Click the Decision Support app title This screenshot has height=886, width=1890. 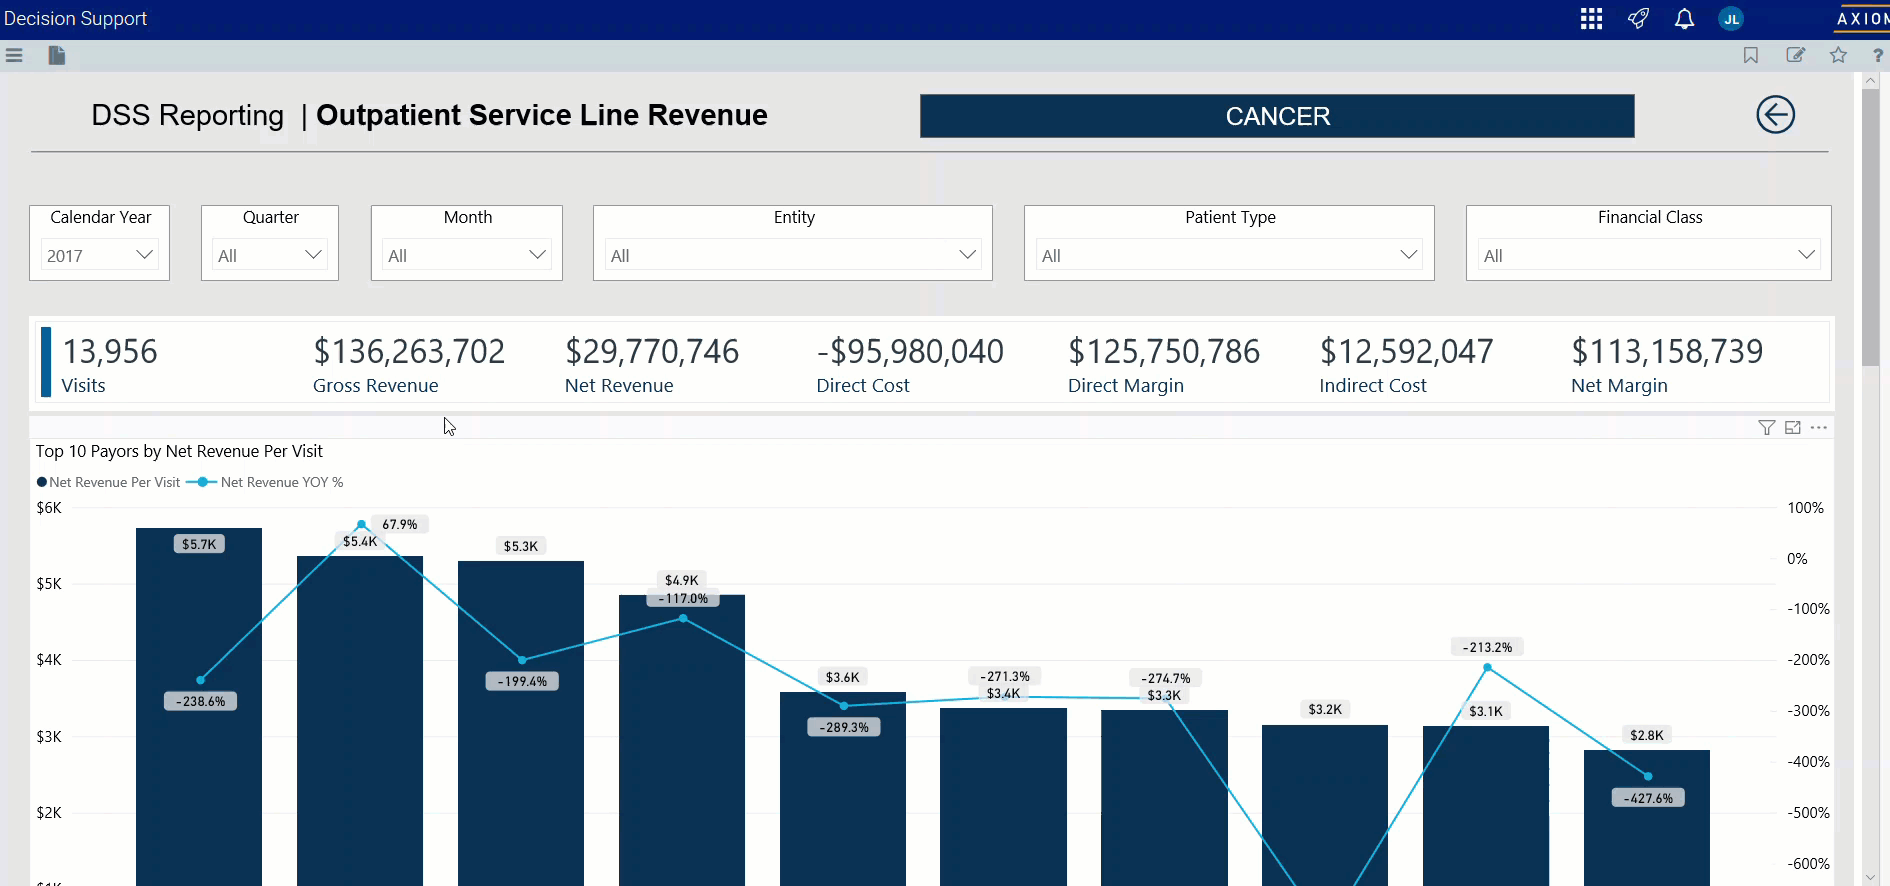tap(75, 18)
